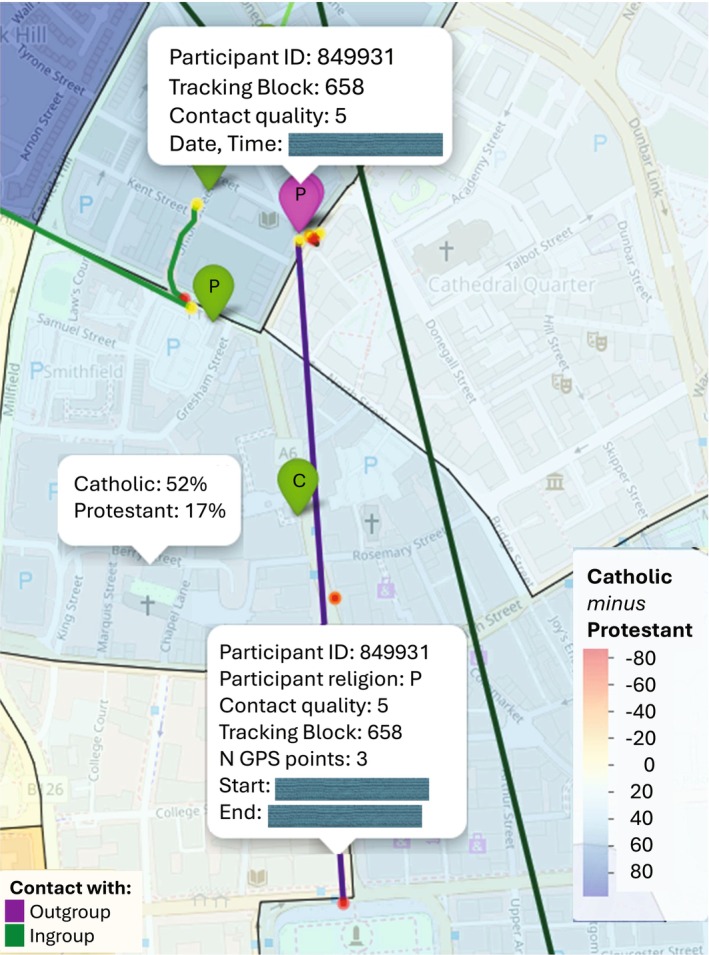Click the parking P icon near Samuel Street
Viewport: 709px width, 955px height.
(173, 347)
